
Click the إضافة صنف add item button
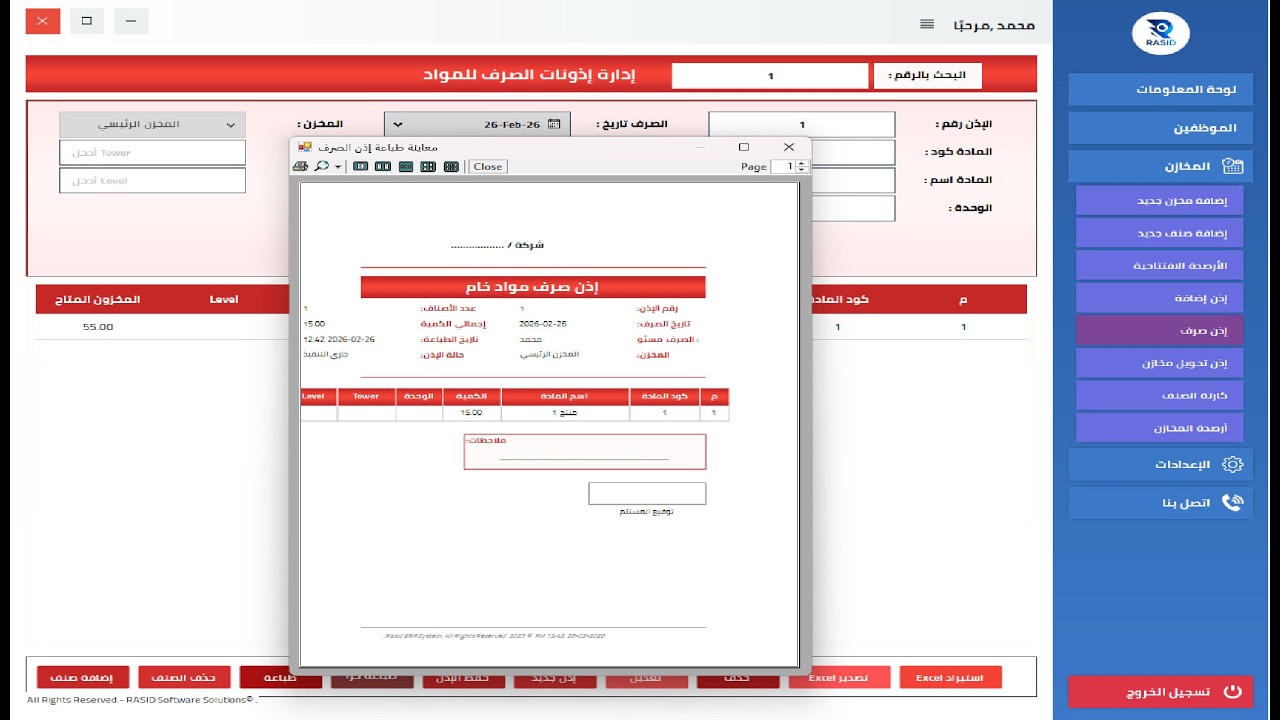pos(82,678)
